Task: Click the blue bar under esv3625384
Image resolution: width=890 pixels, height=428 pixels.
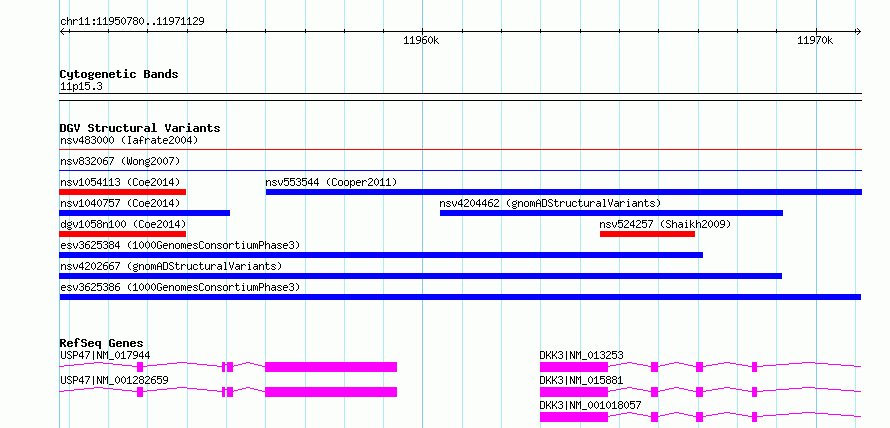Action: point(381,255)
